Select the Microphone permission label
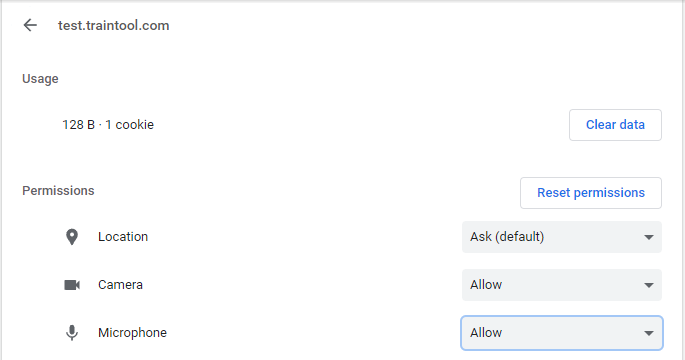The width and height of the screenshot is (685, 360). click(132, 333)
